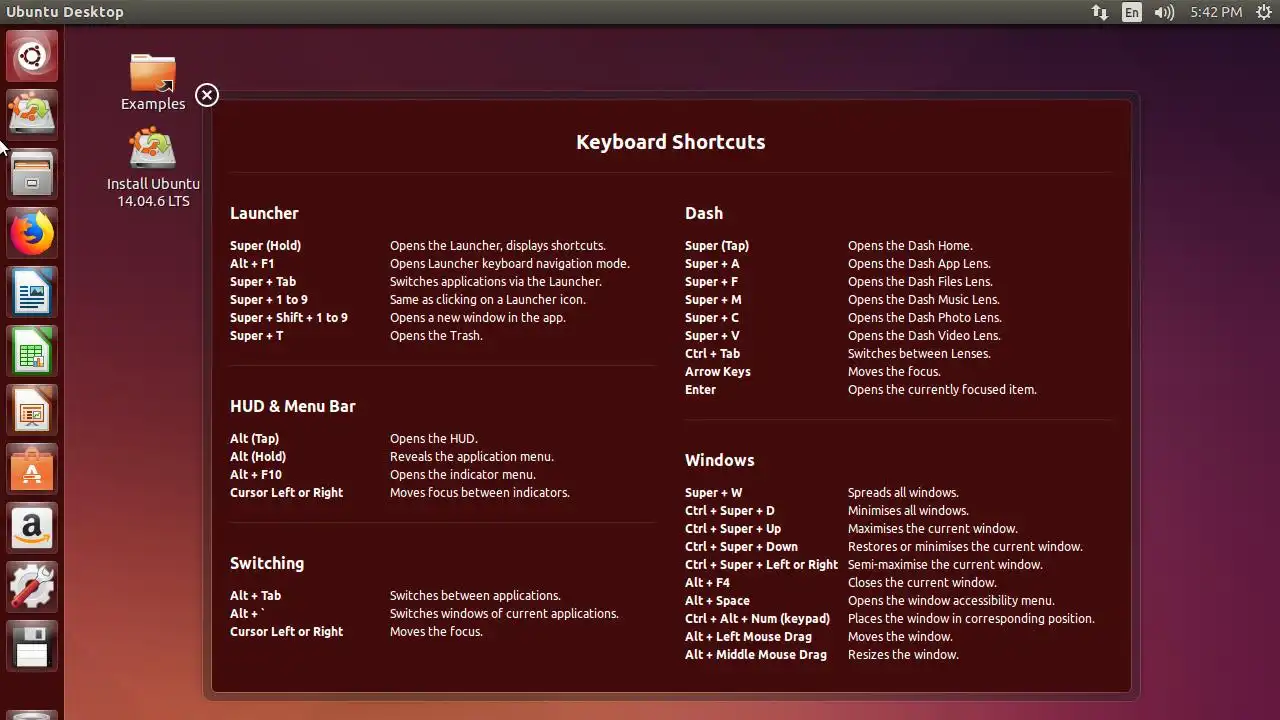Click the Keyboard Shortcuts heading

[670, 142]
